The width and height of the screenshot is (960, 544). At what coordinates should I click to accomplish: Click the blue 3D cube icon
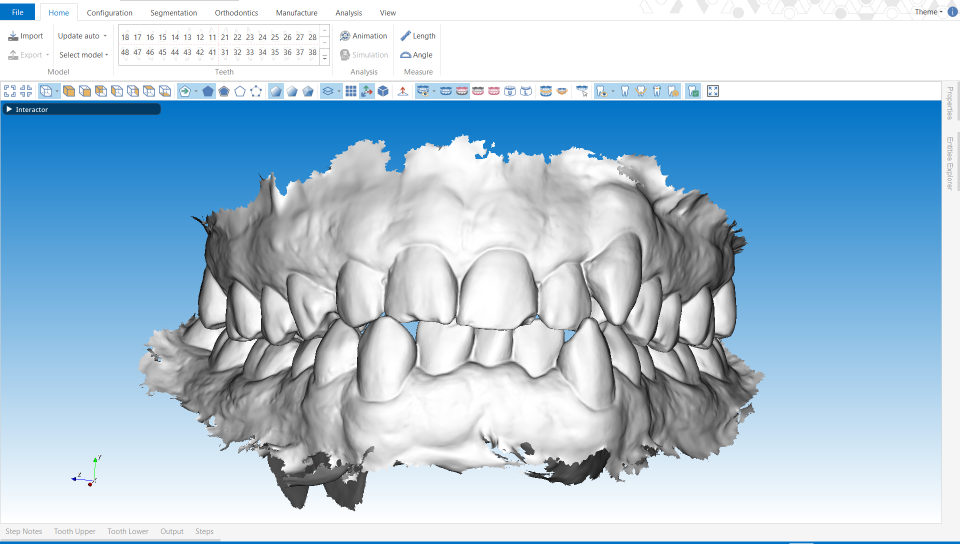click(383, 91)
